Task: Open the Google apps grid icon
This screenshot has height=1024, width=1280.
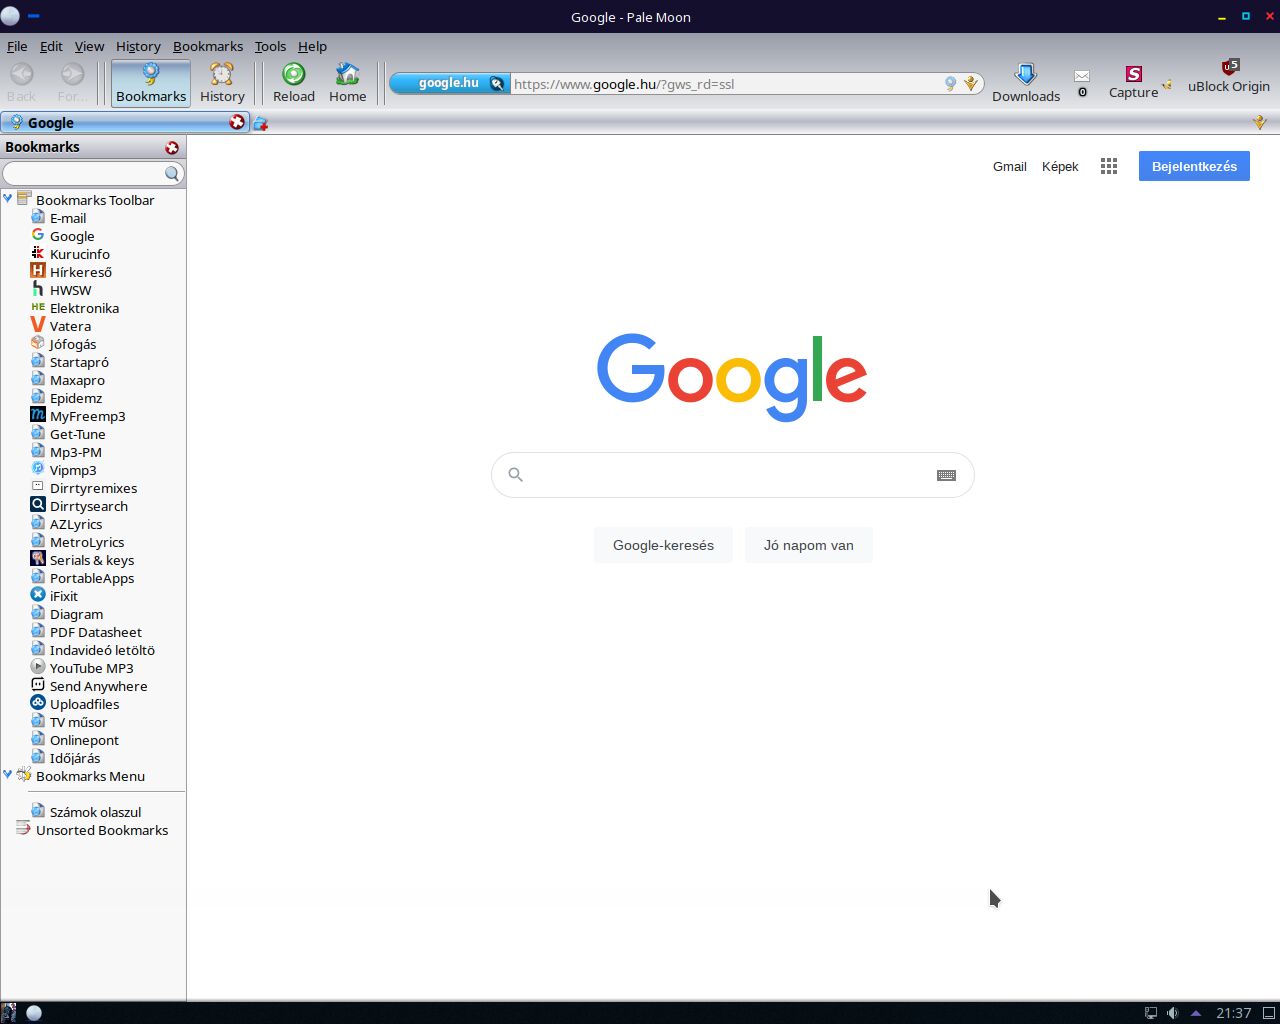Action: coord(1109,166)
